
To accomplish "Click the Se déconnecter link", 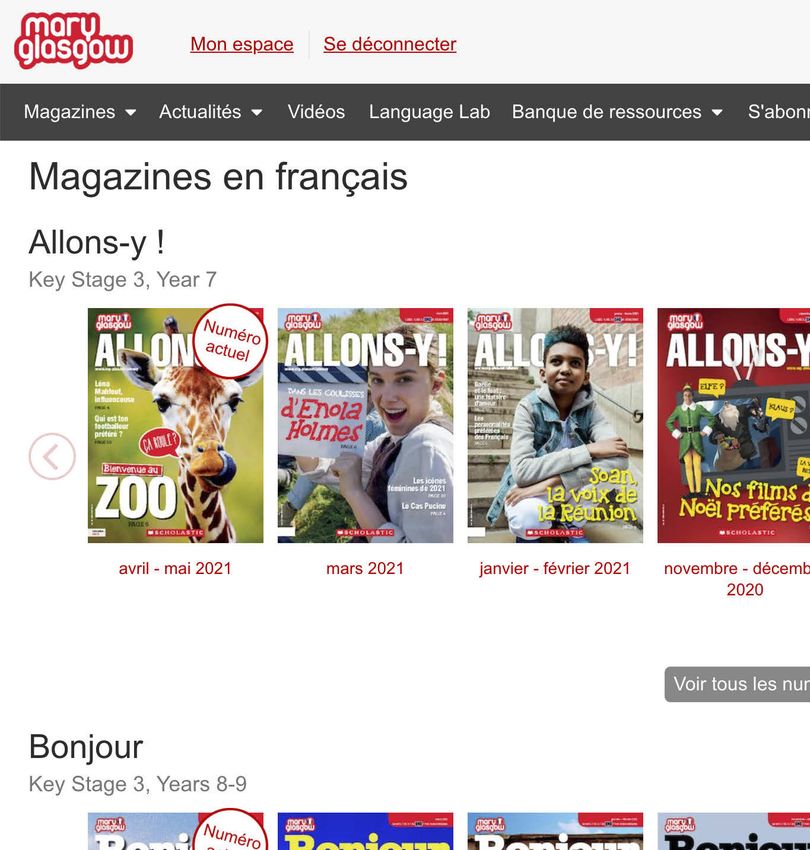I will coord(390,44).
